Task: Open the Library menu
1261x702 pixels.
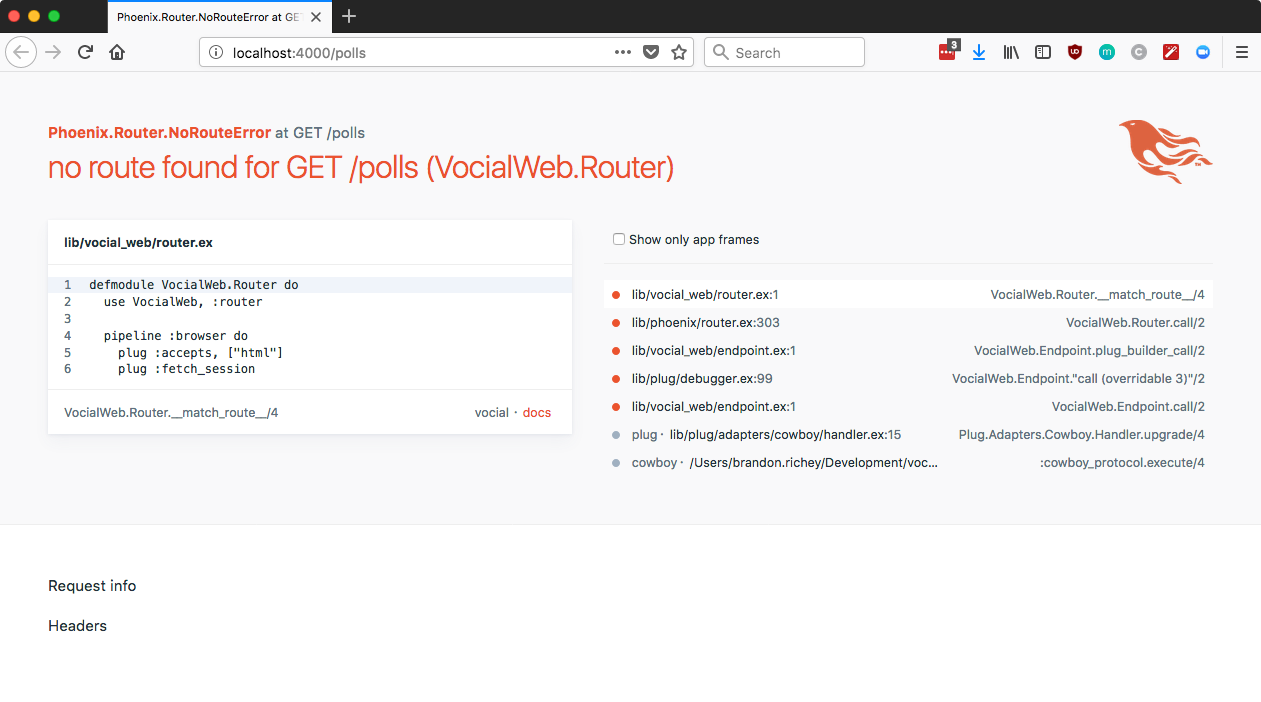Action: pos(1011,53)
